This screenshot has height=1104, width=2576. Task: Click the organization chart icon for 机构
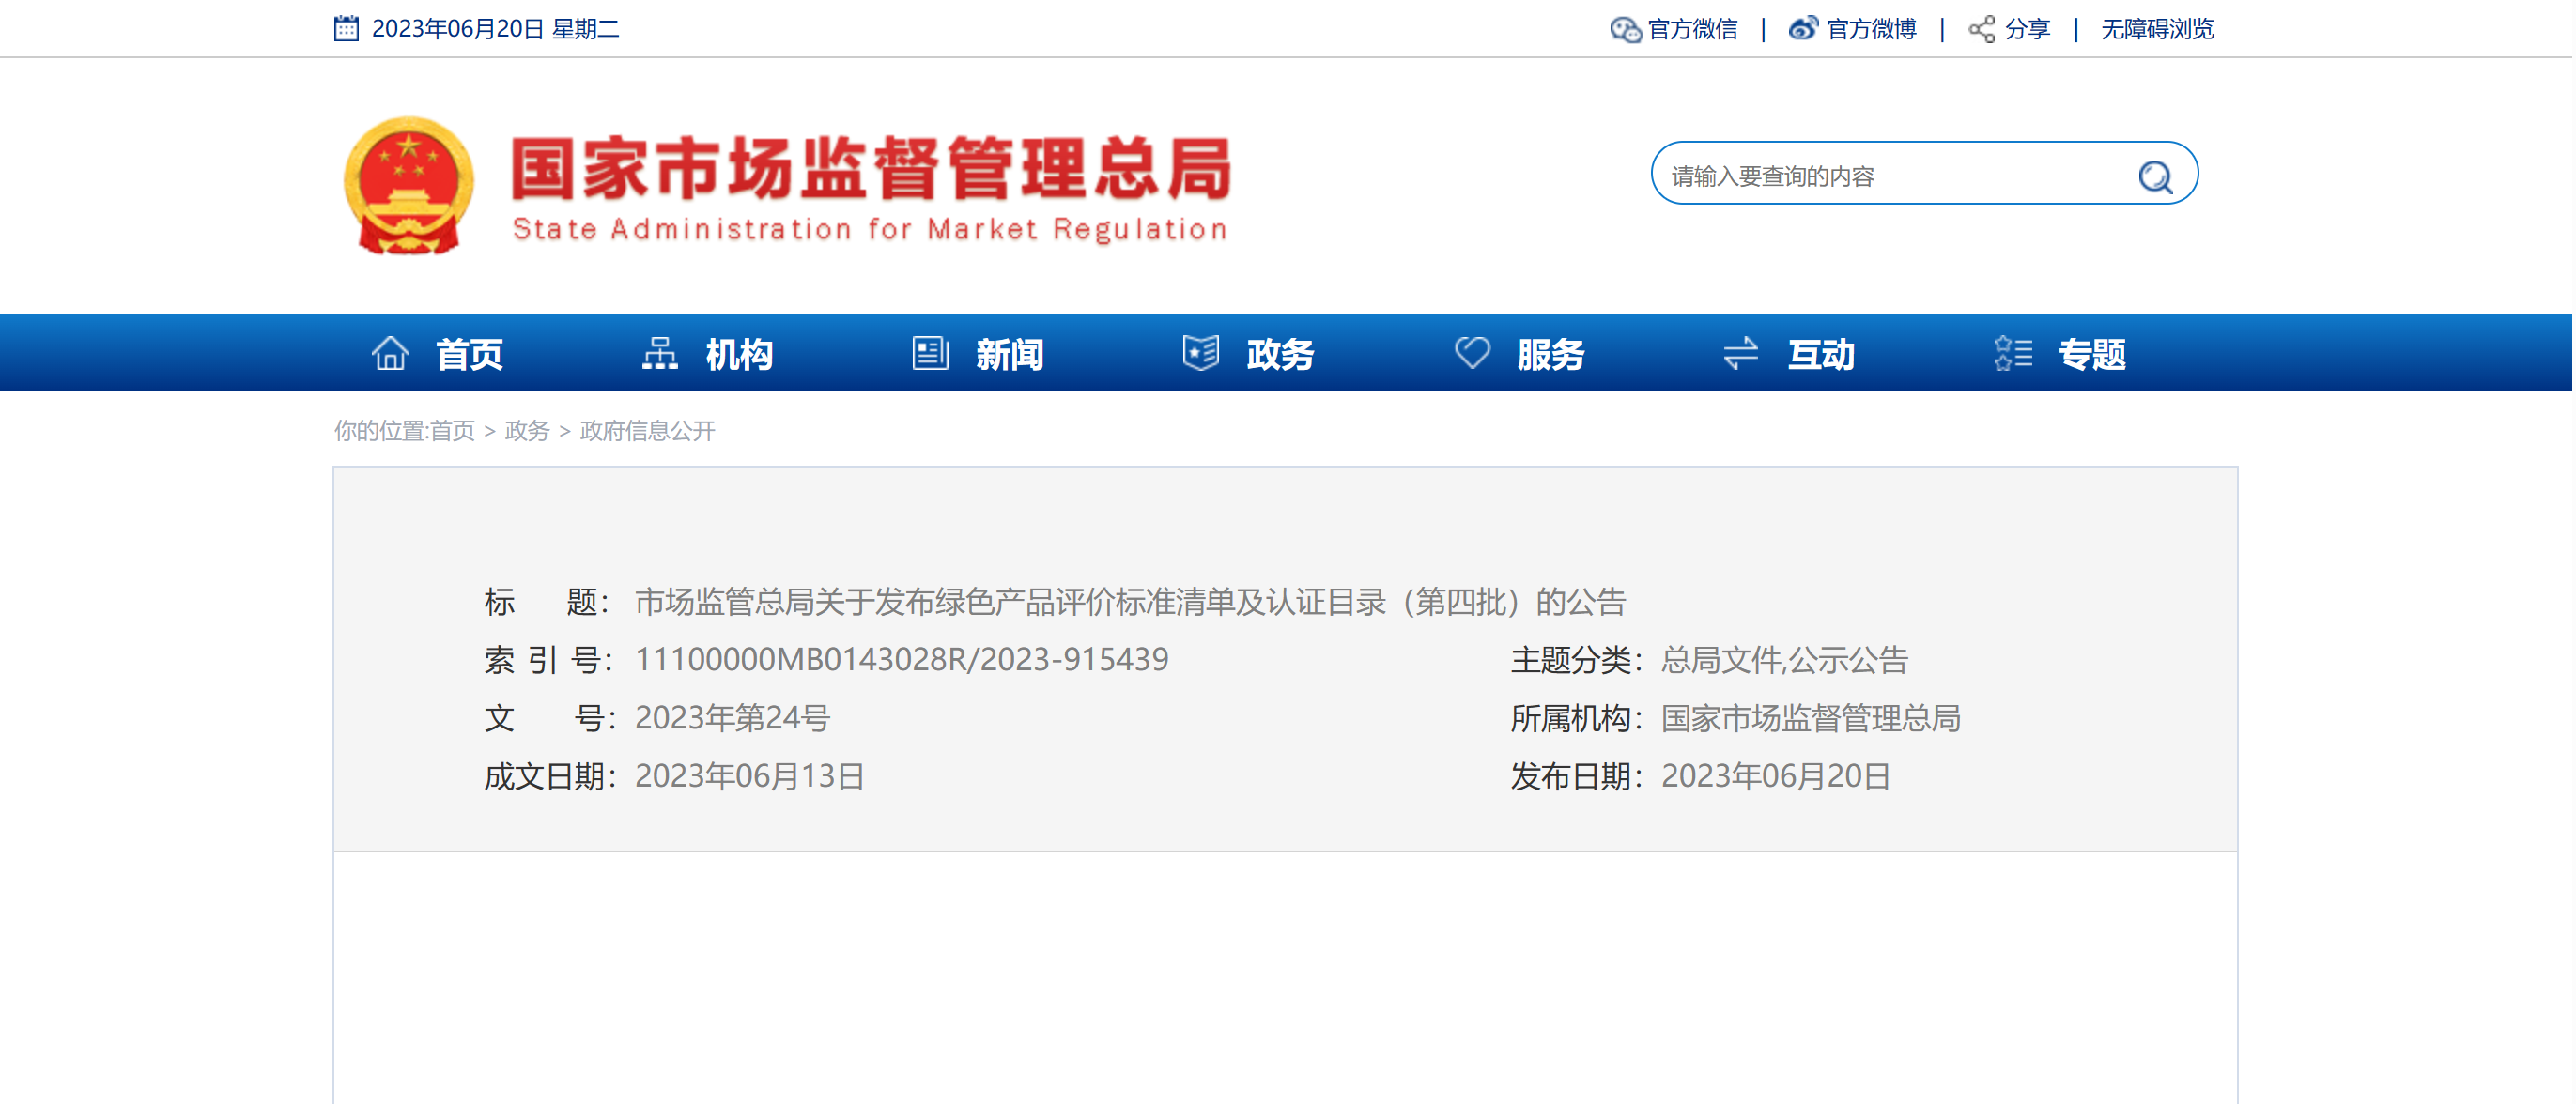[x=660, y=353]
